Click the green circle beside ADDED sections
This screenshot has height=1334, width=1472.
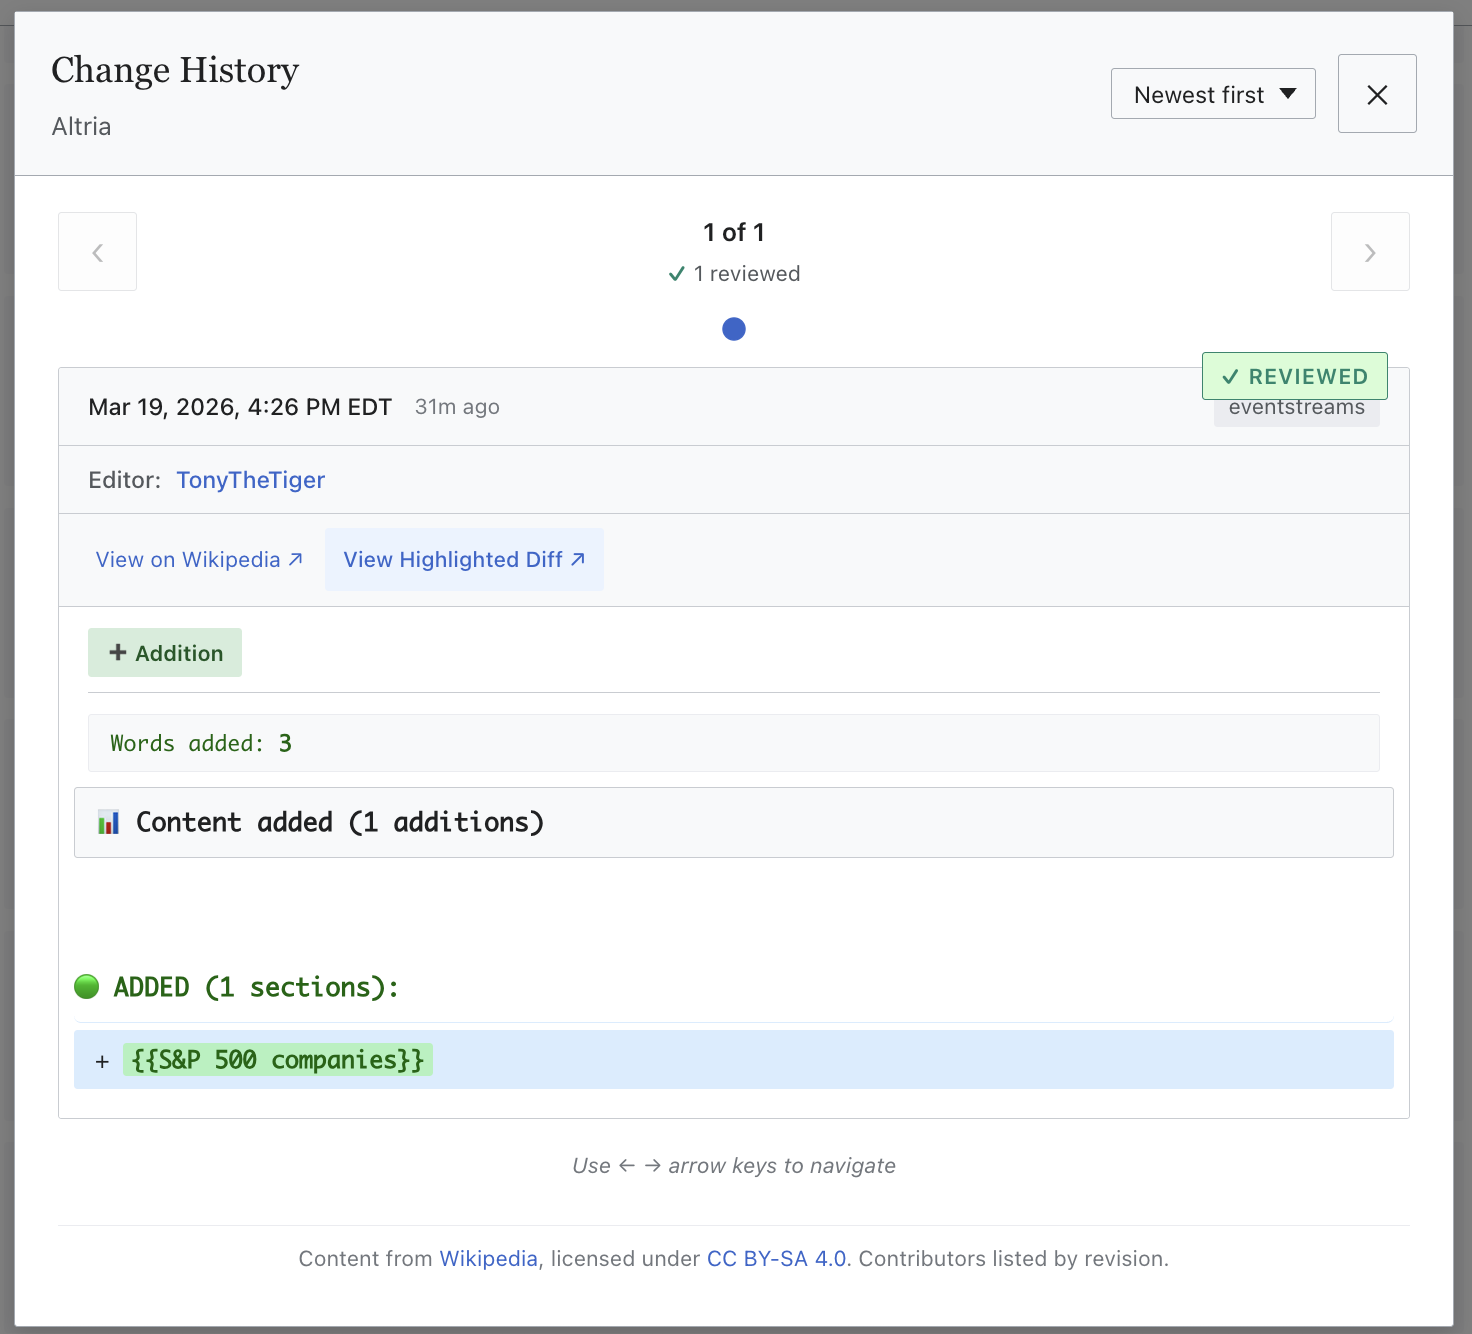(87, 986)
